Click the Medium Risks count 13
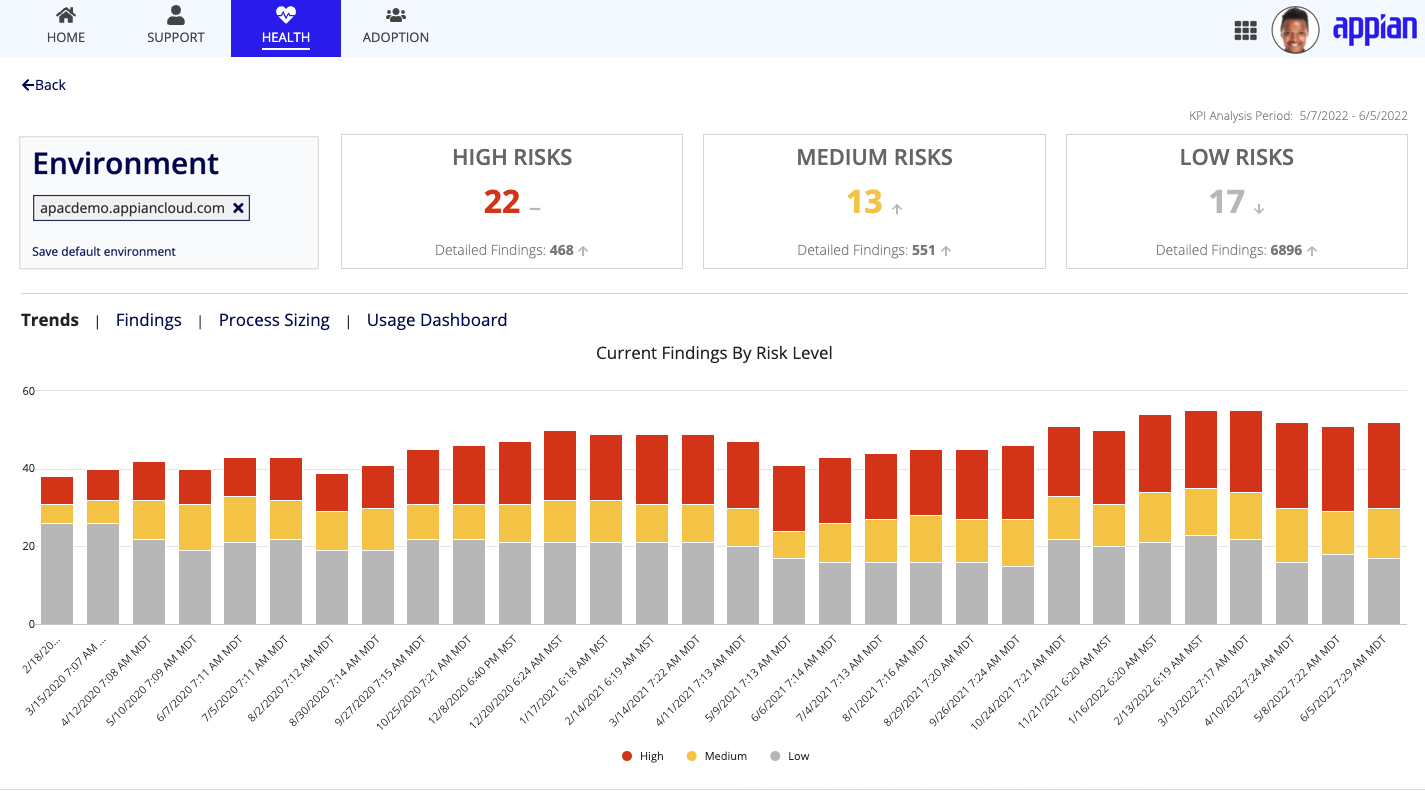This screenshot has width=1425, height=791. (865, 202)
